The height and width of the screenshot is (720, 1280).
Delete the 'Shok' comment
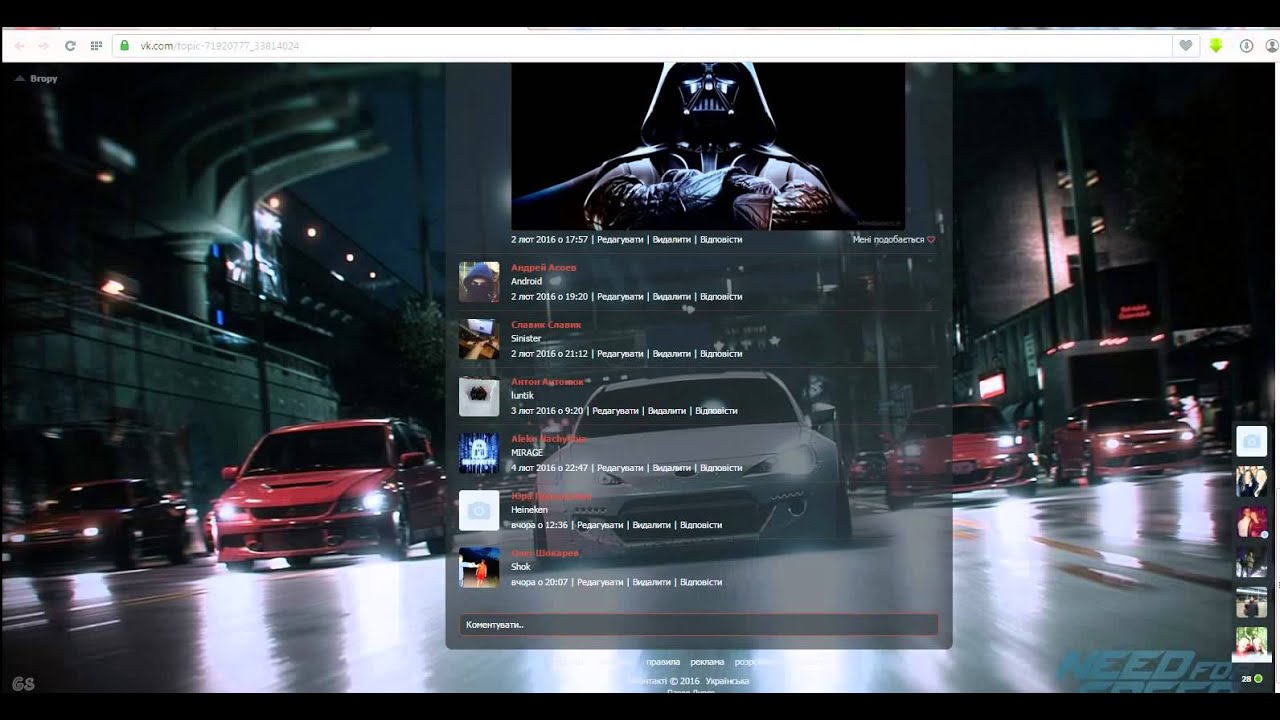652,582
